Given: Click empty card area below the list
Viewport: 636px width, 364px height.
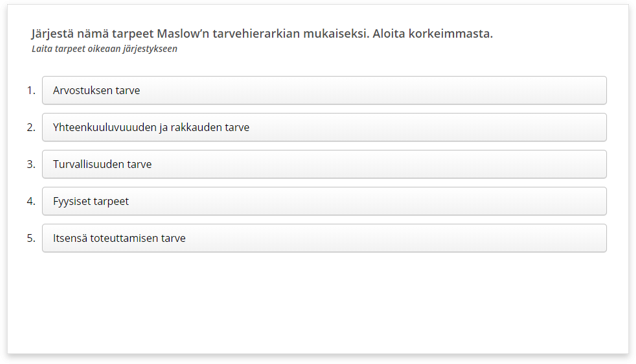Looking at the screenshot, I should pyautogui.click(x=318, y=302).
